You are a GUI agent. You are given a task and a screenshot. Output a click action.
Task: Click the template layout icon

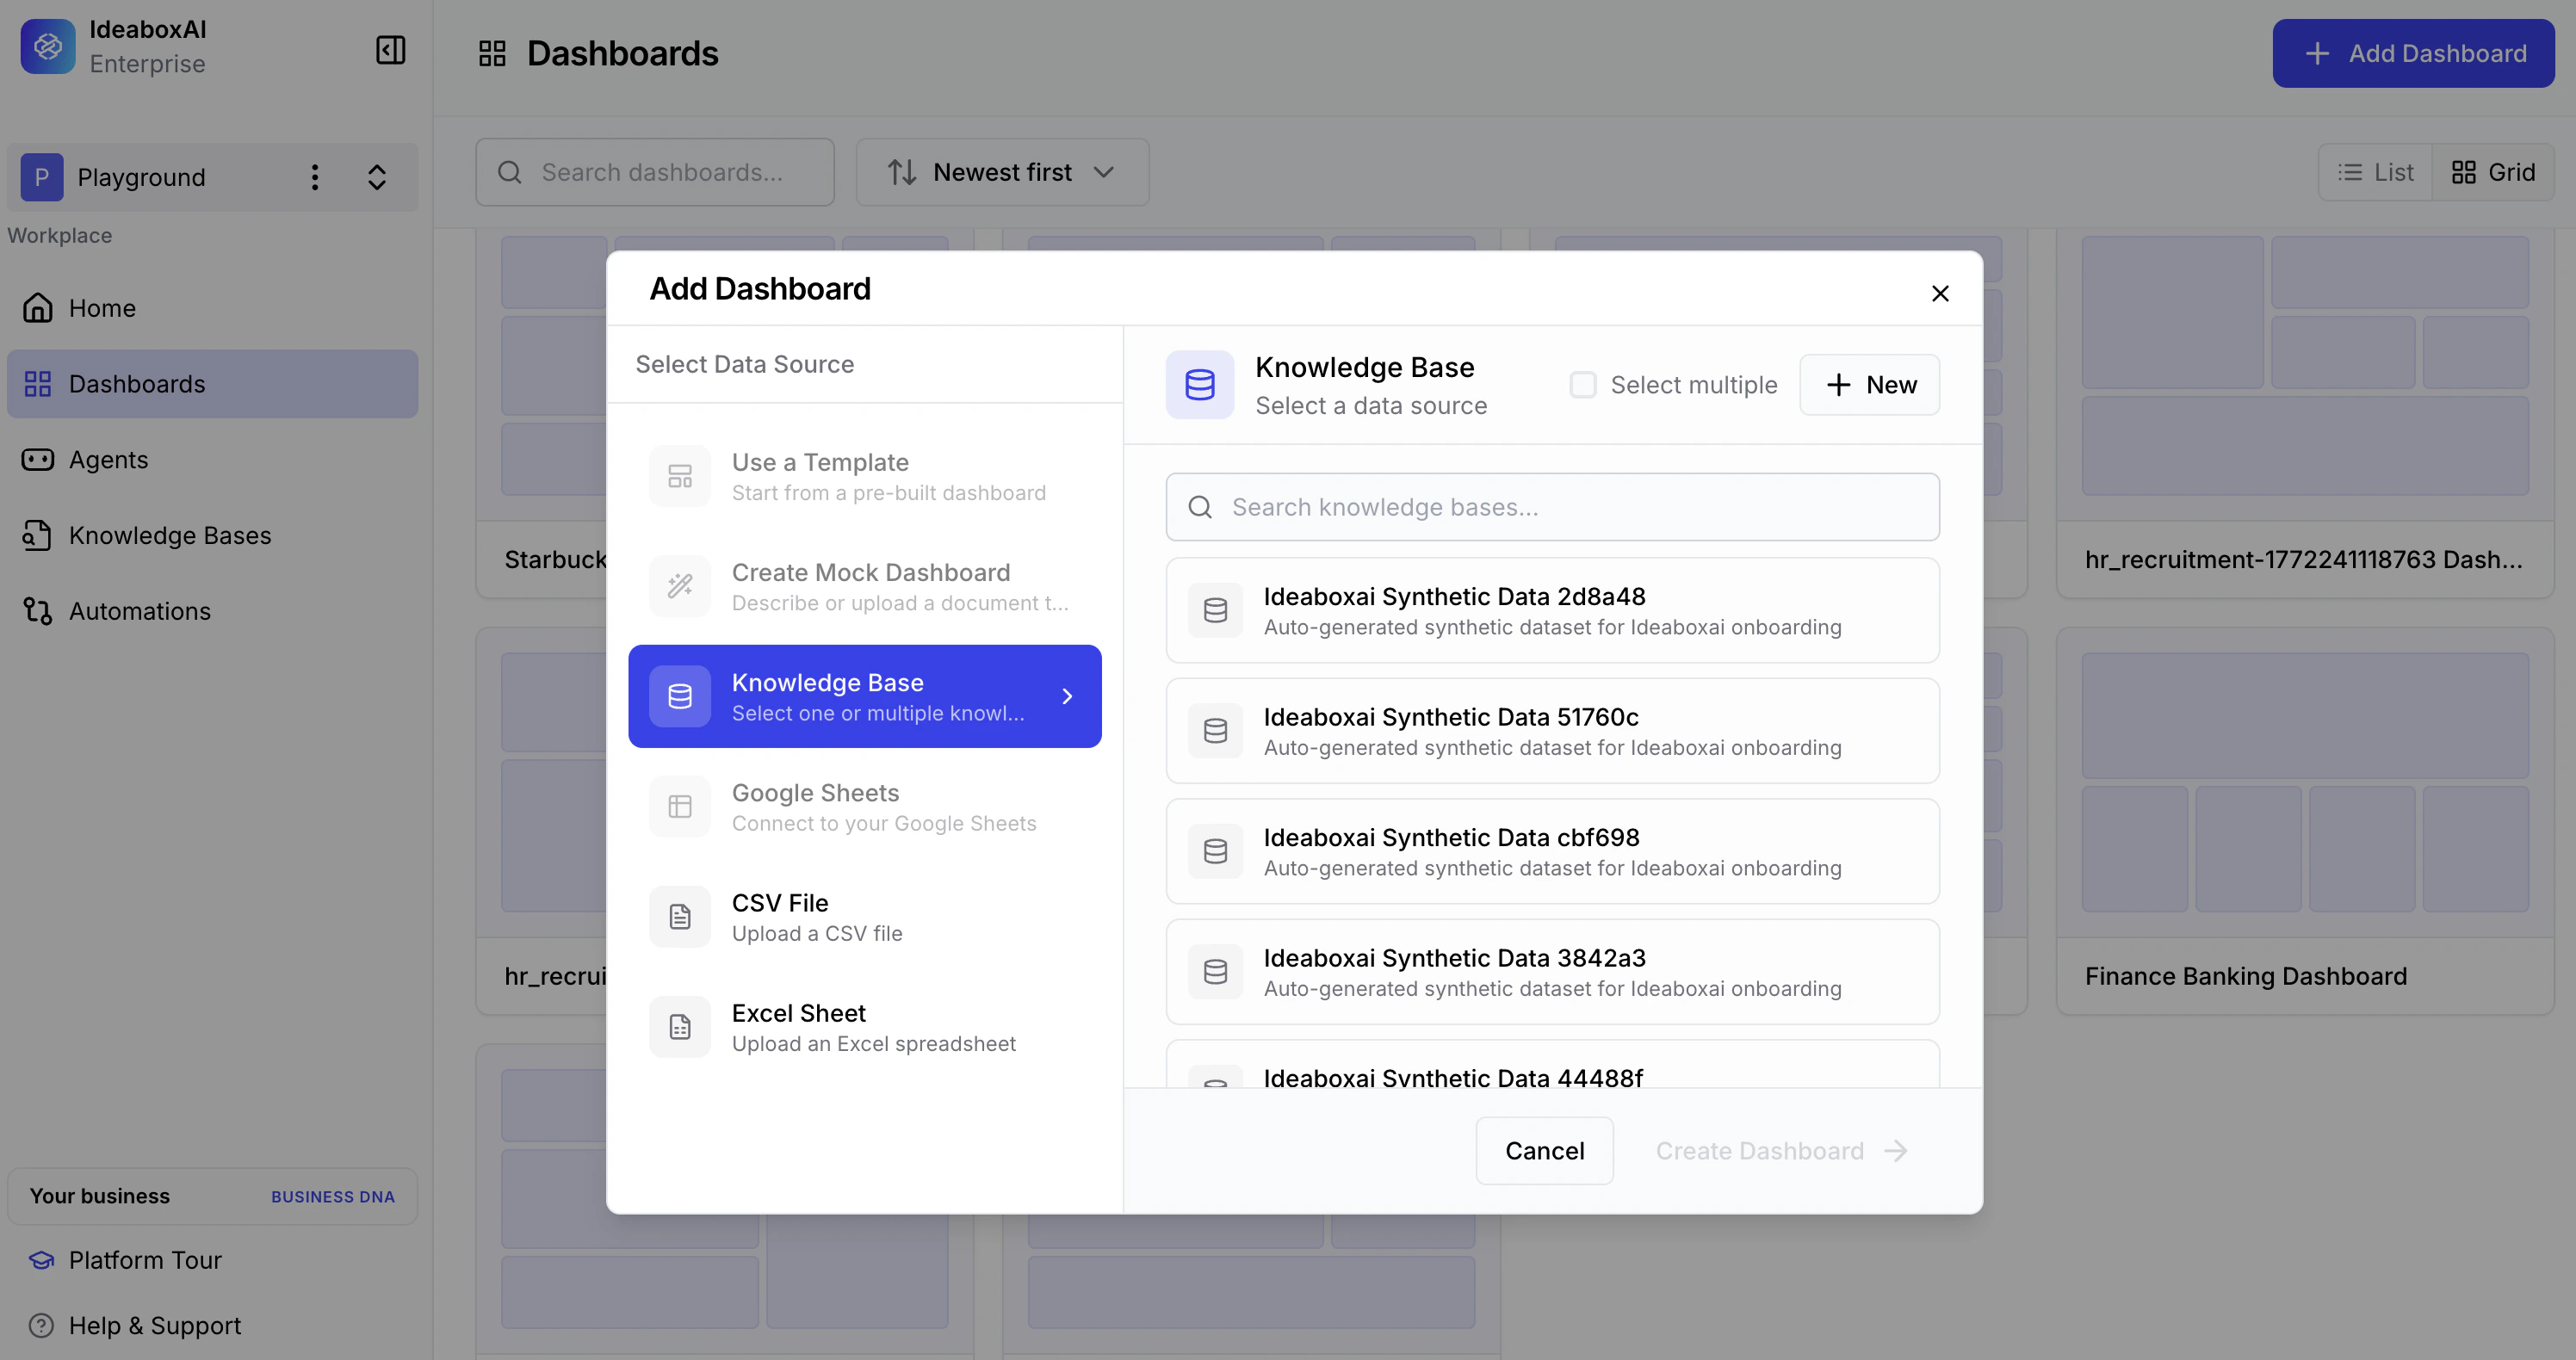point(680,476)
